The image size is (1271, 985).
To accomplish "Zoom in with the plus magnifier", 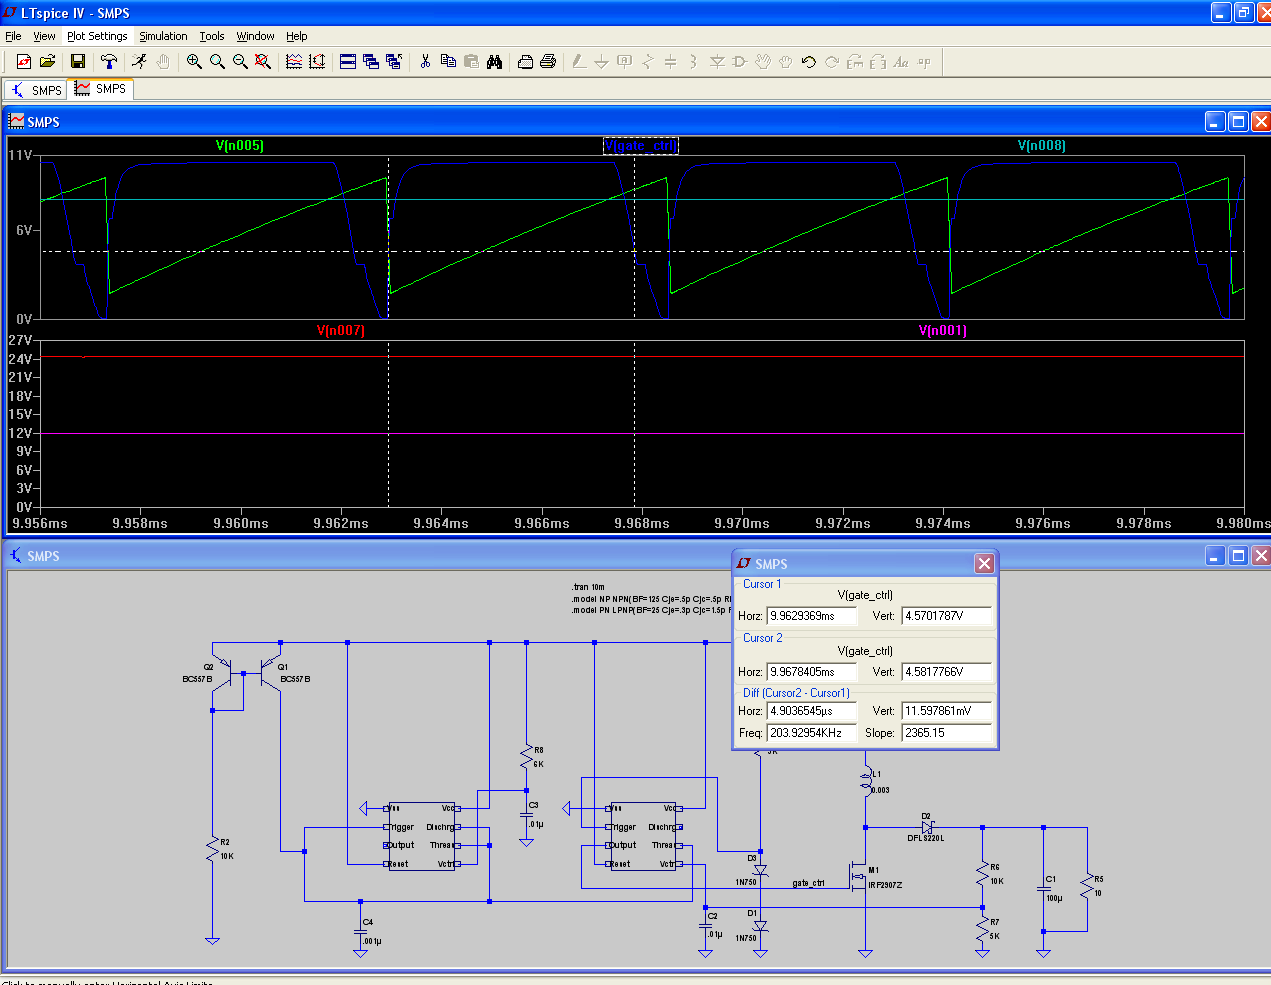I will pos(194,62).
